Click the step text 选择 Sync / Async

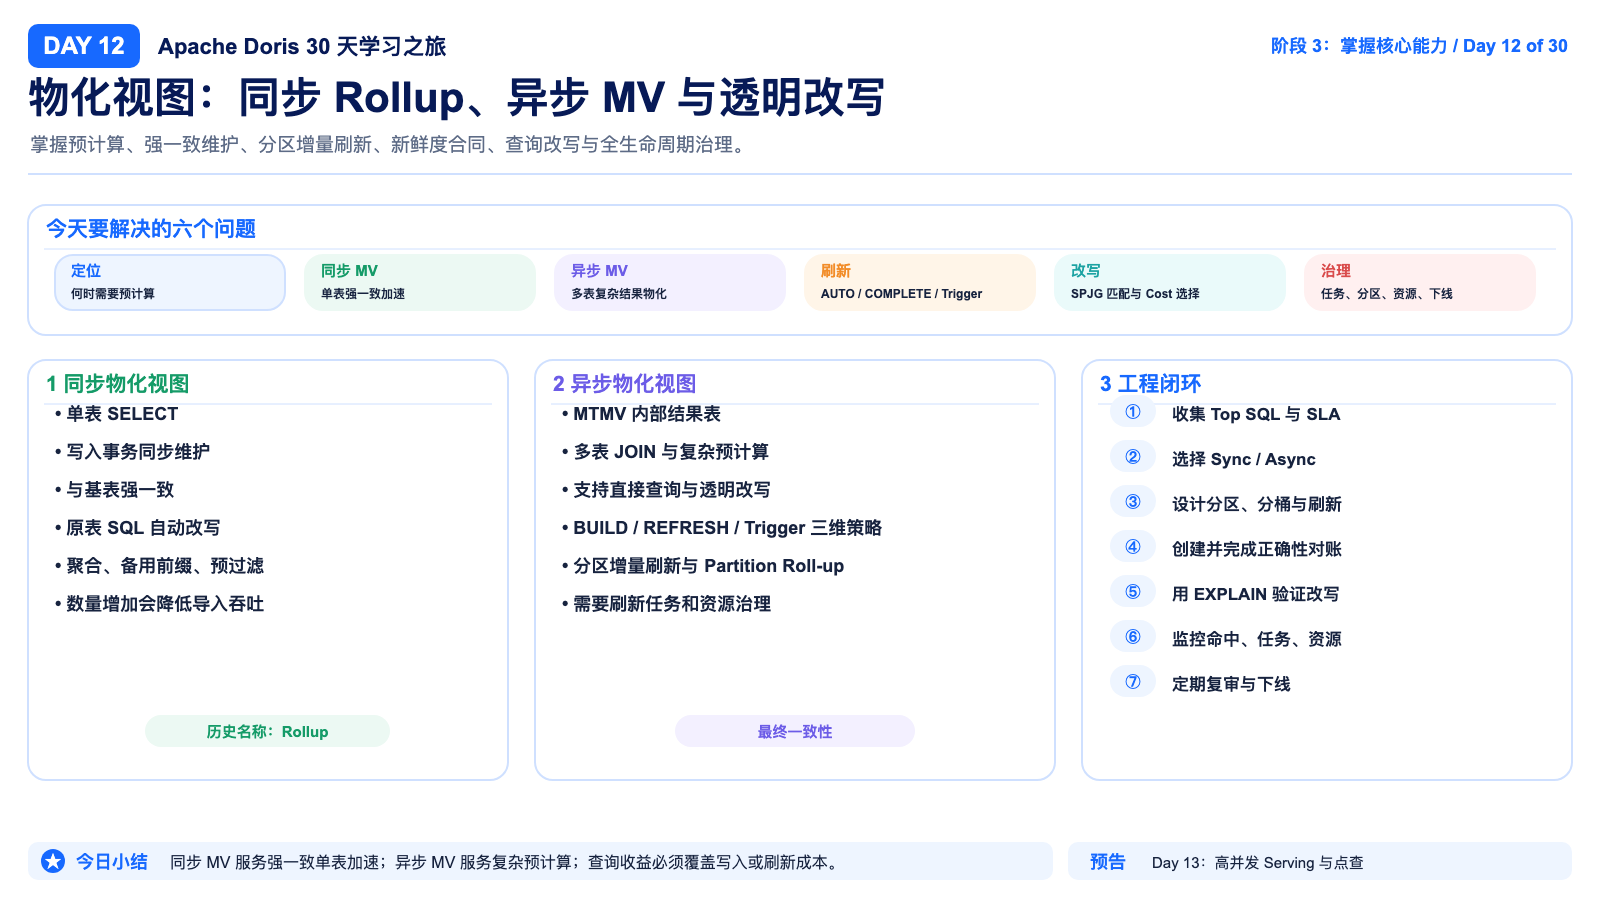[1244, 459]
